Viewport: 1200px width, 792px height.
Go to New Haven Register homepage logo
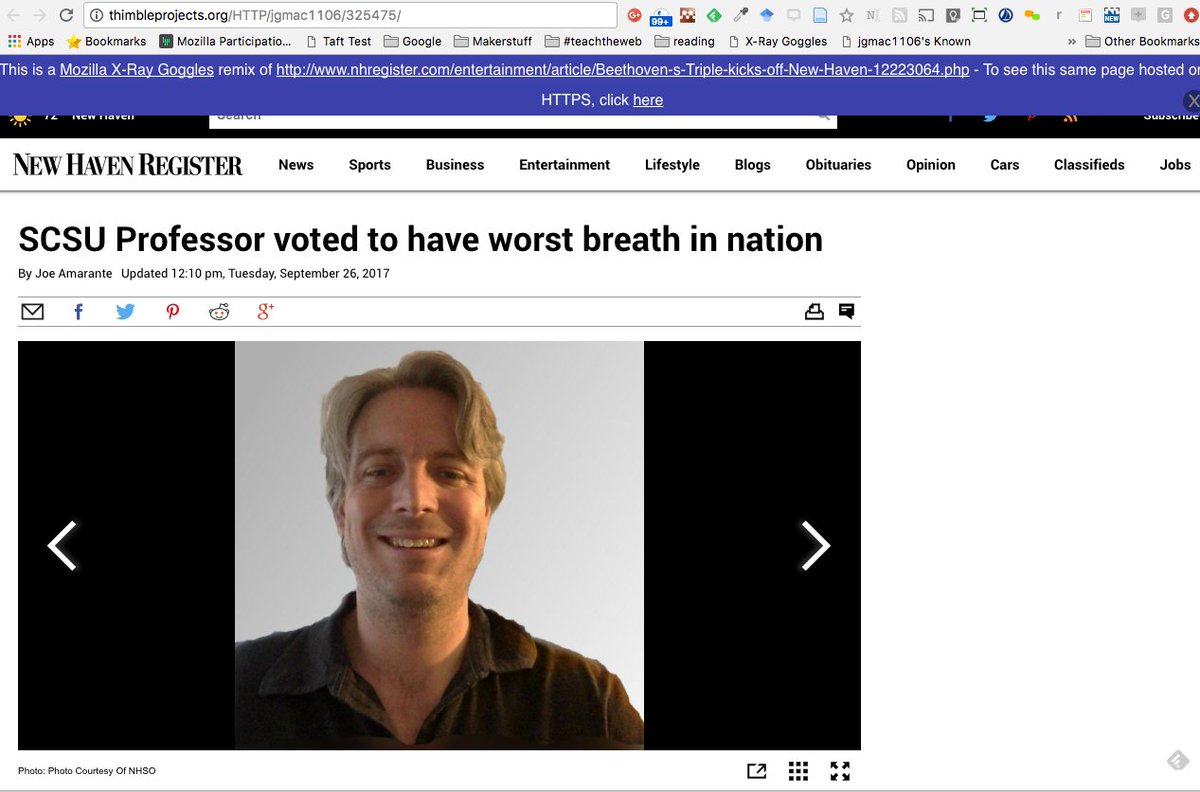(128, 165)
